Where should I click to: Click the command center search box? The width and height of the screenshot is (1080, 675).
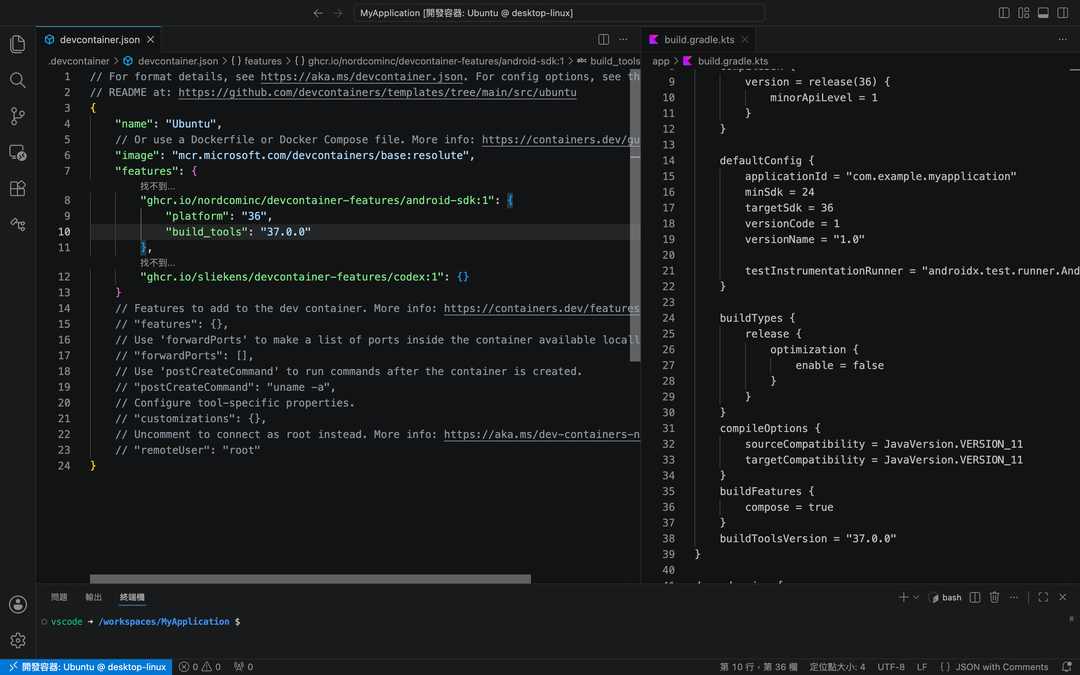(559, 13)
